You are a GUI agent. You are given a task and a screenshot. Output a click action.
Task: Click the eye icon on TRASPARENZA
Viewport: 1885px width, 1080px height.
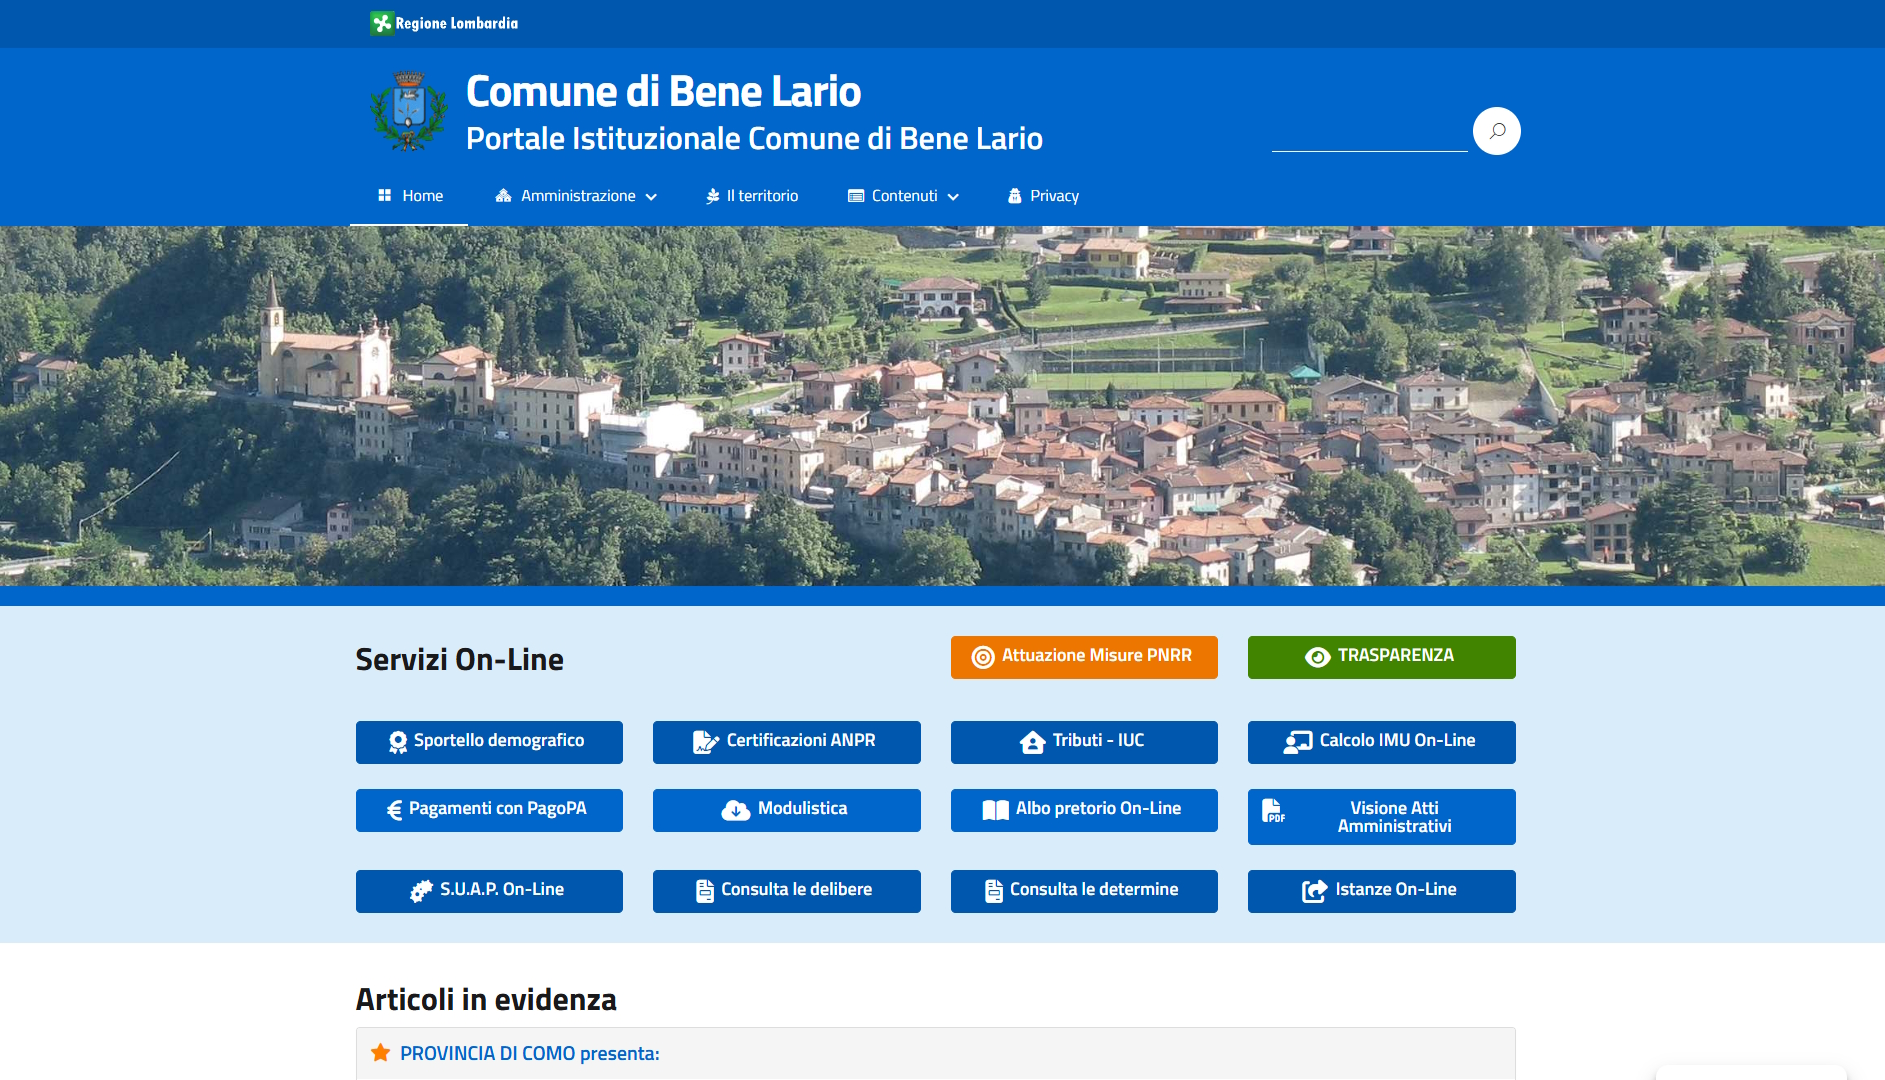coord(1318,657)
